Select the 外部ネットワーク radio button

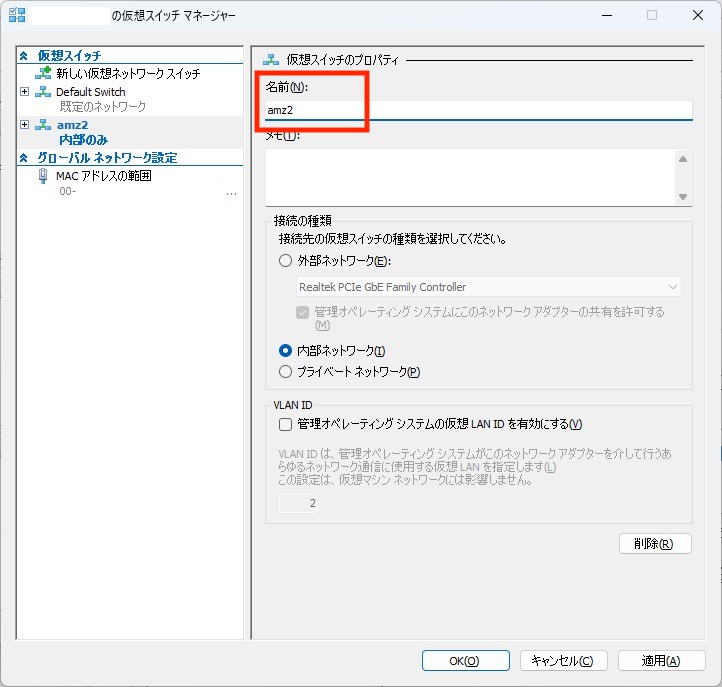pyautogui.click(x=286, y=261)
